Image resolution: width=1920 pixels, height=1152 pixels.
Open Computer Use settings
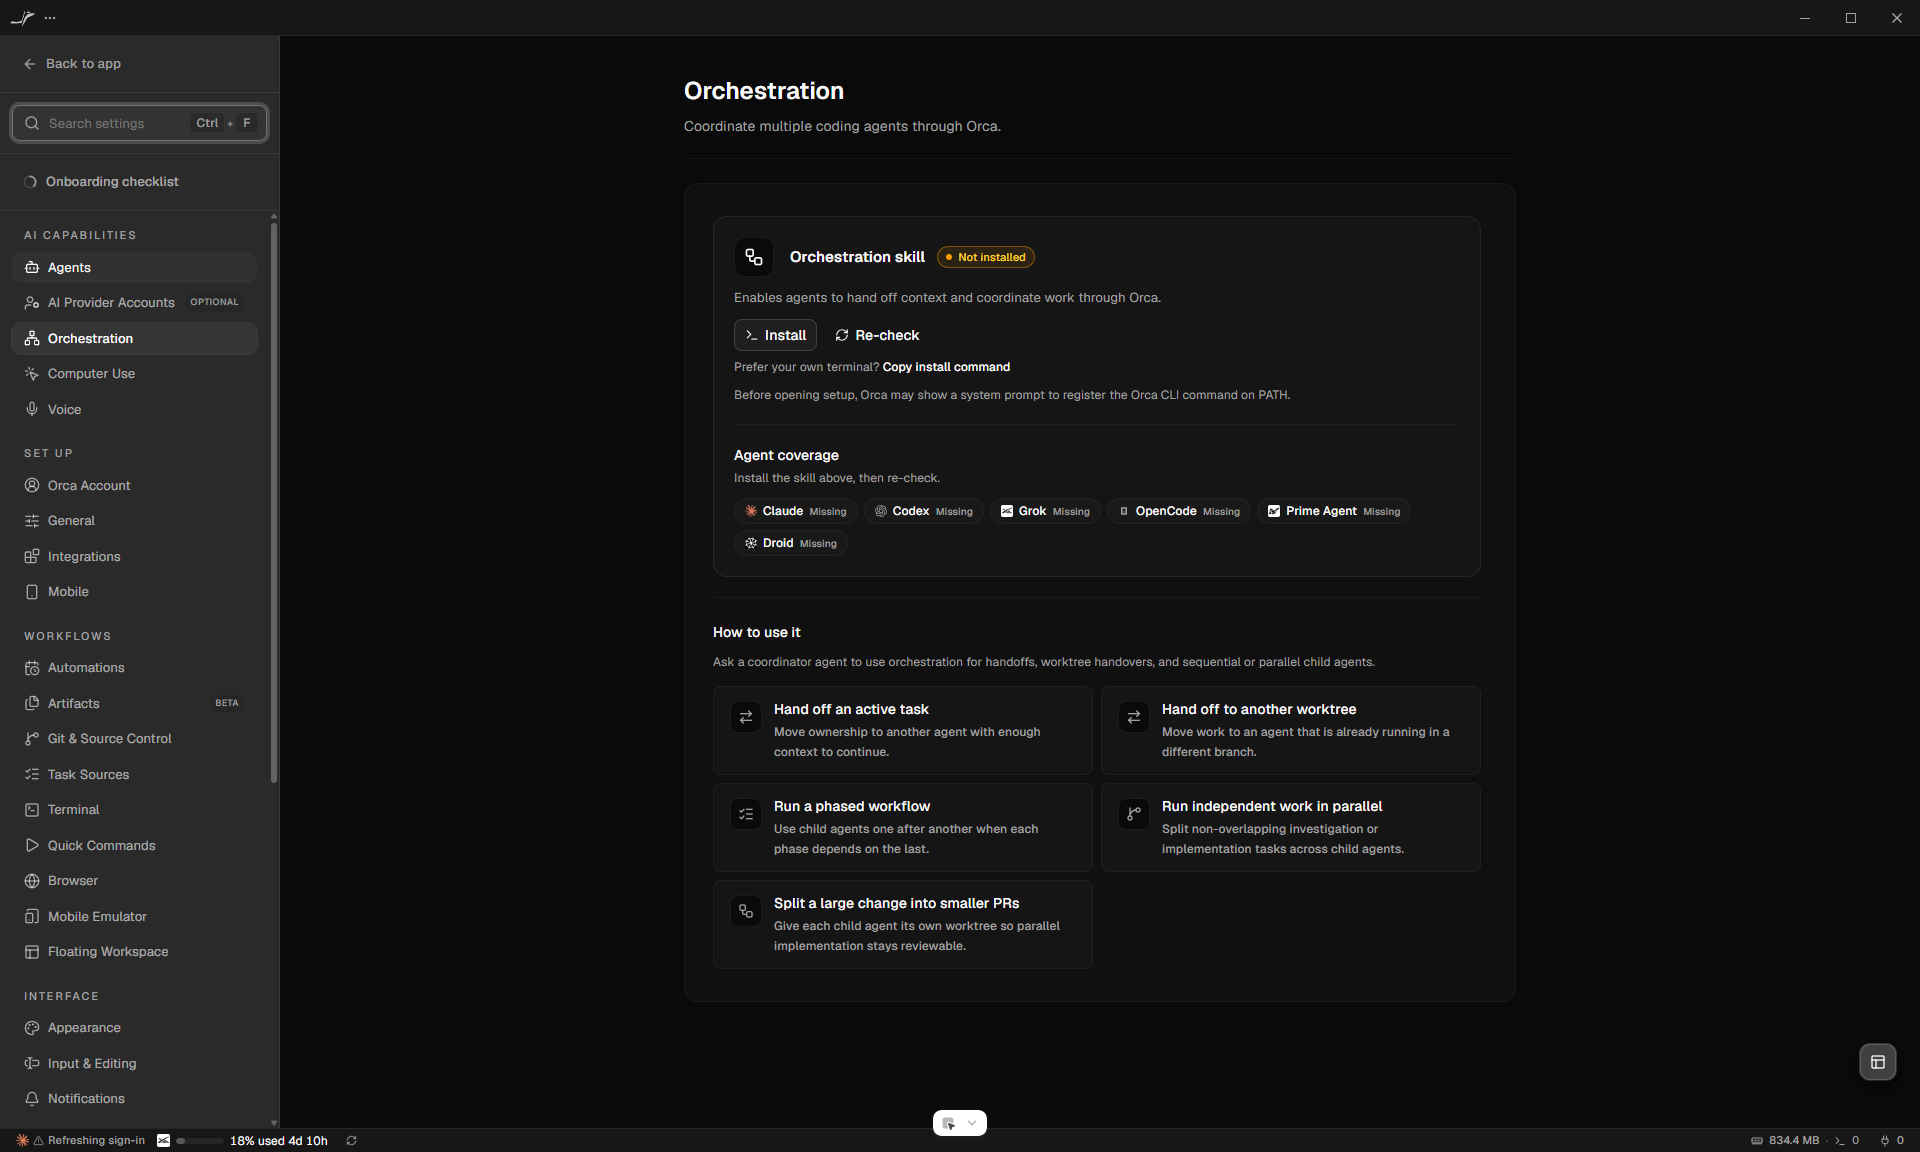click(x=134, y=374)
